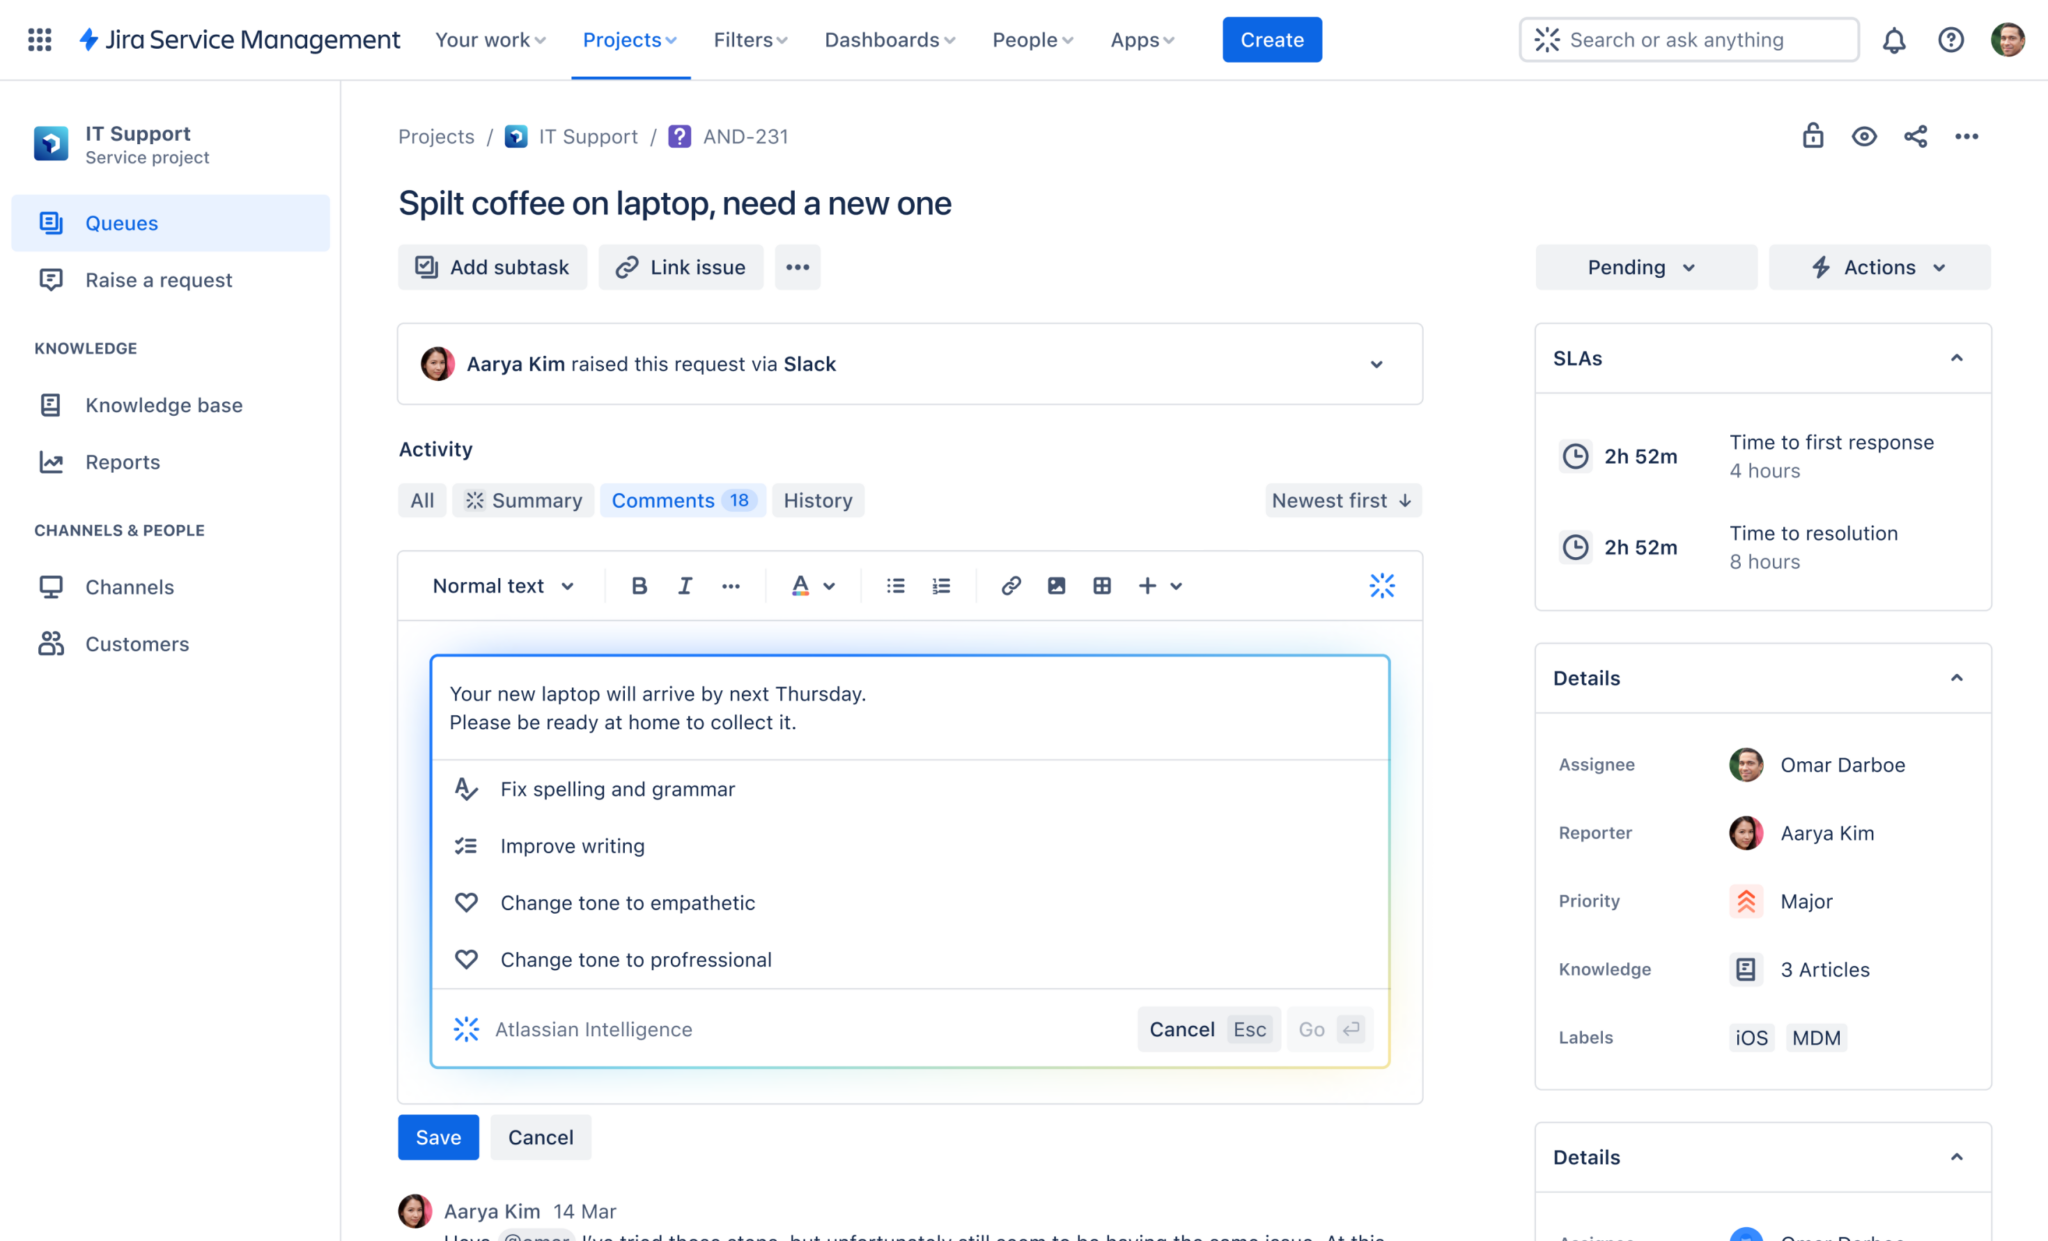Click the Bold formatting icon
Screen dimensions: 2048x1241
point(639,586)
